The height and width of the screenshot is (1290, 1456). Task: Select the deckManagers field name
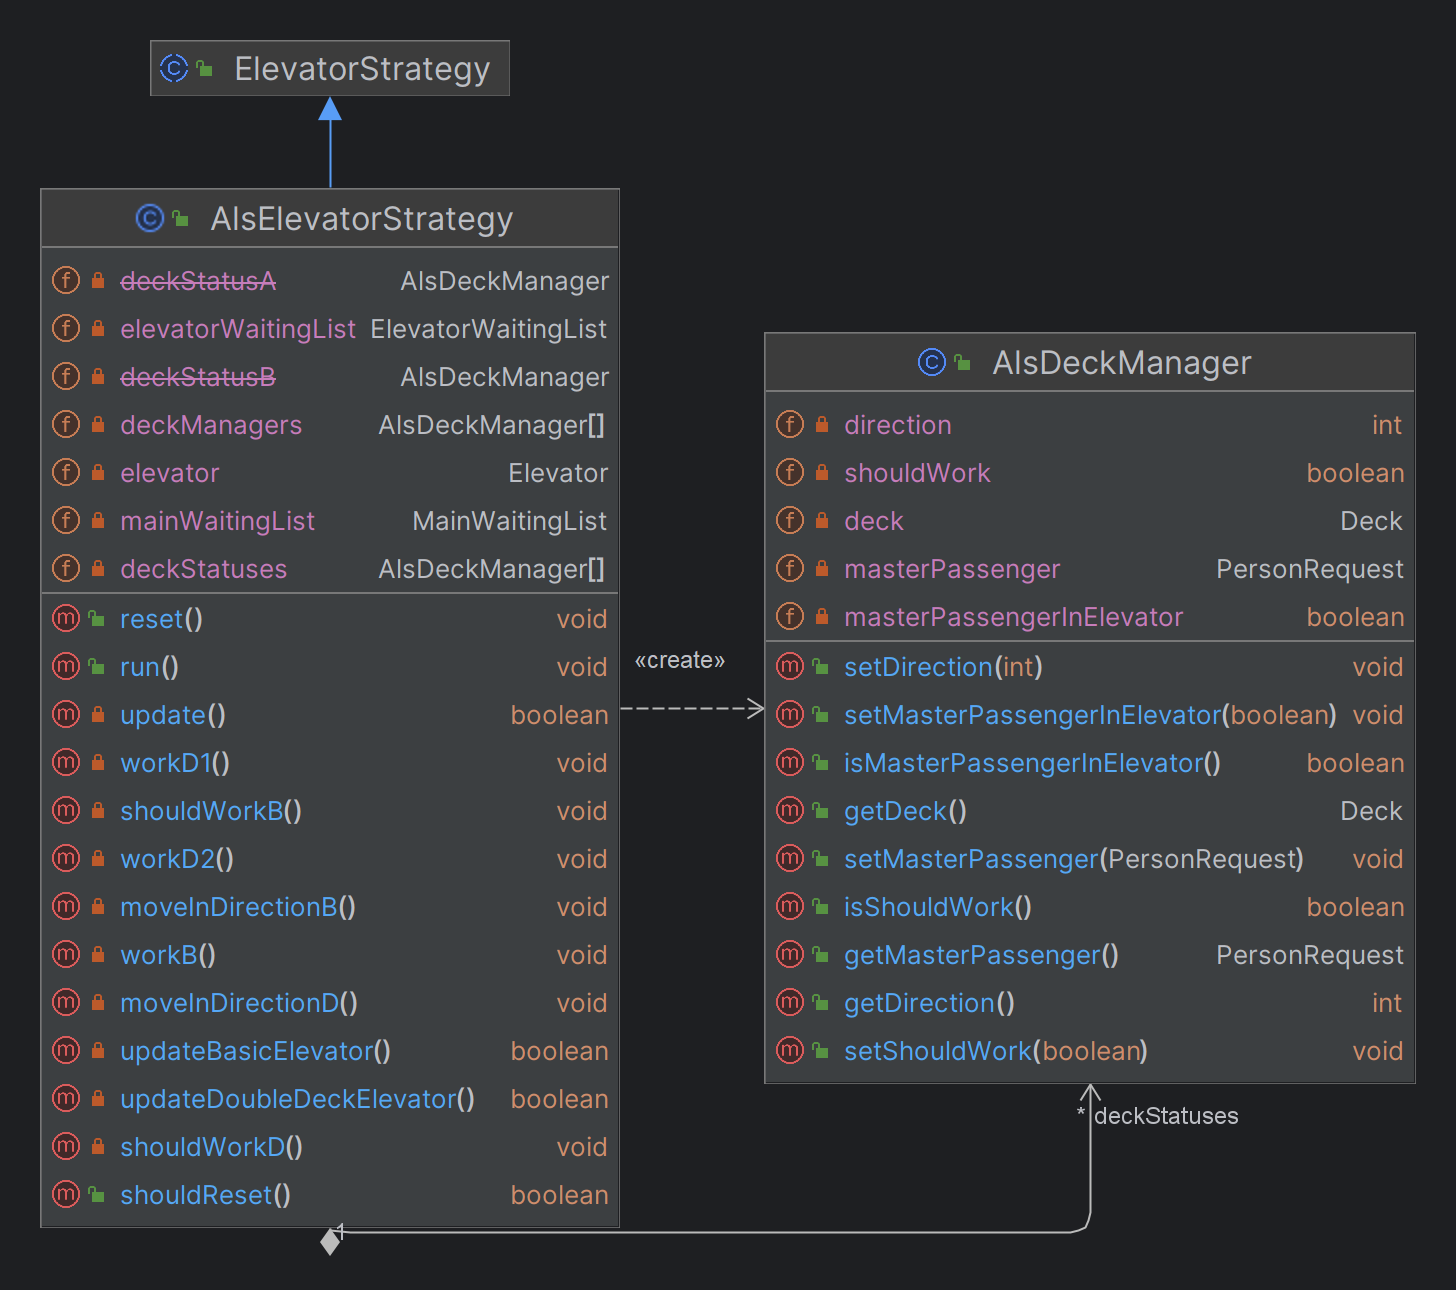(x=211, y=425)
